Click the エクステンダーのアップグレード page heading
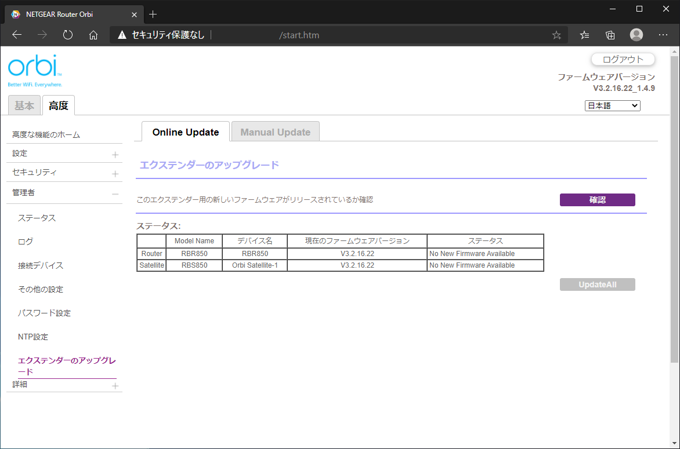The height and width of the screenshot is (449, 680). [209, 165]
